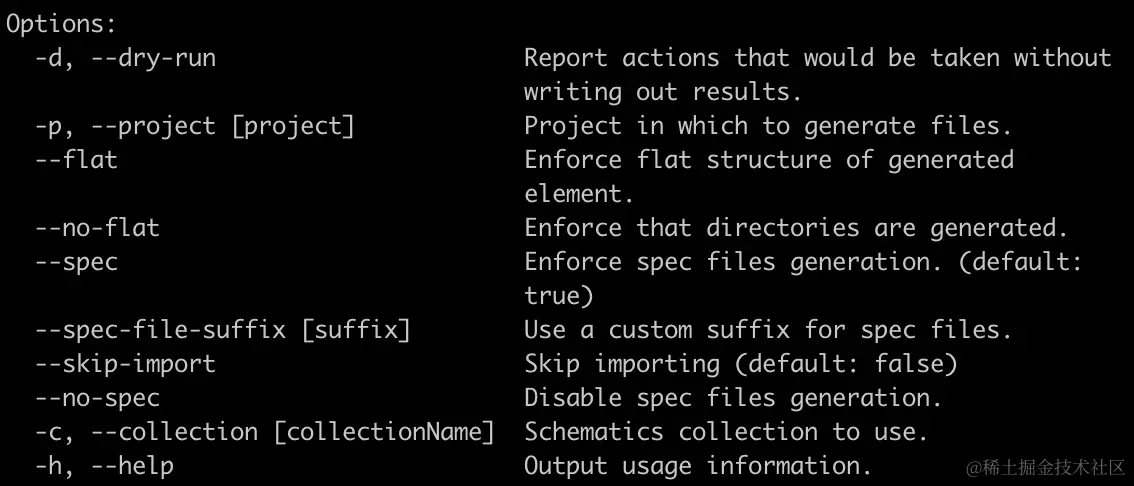Click the -h, --help option
1134x486 pixels.
tap(105, 466)
